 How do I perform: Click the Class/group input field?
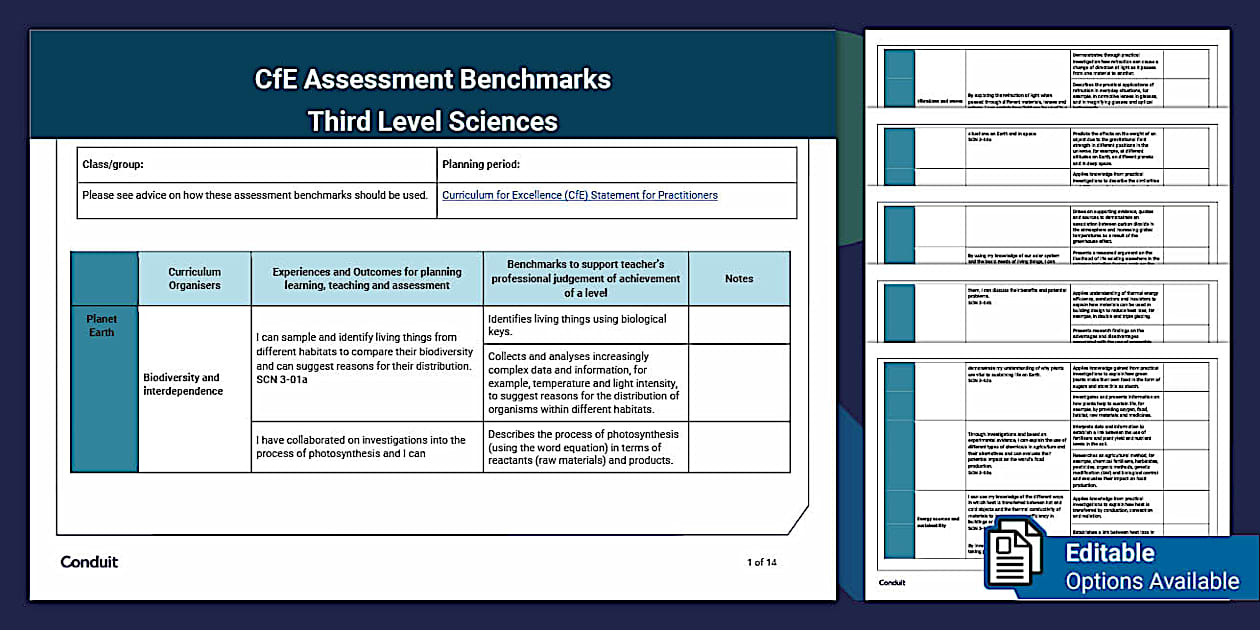[x=255, y=163]
